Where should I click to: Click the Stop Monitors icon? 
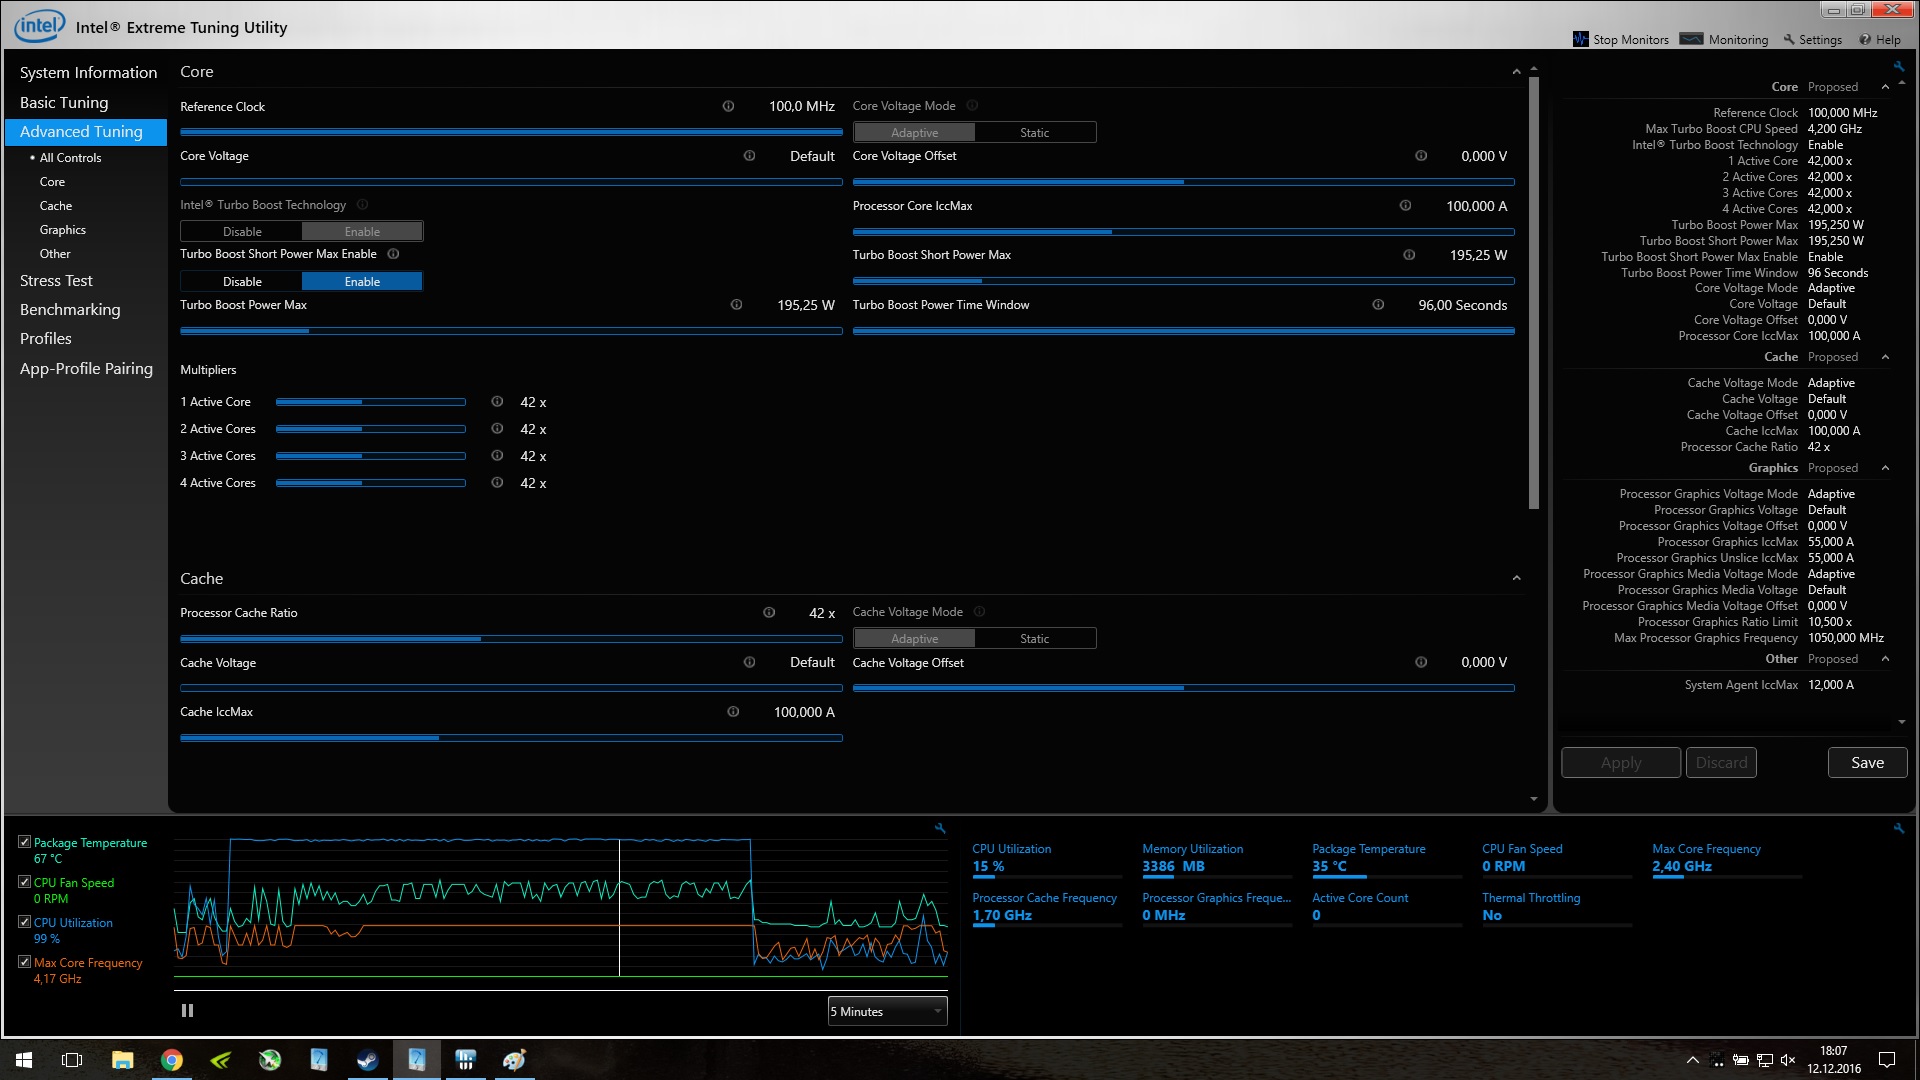point(1580,39)
